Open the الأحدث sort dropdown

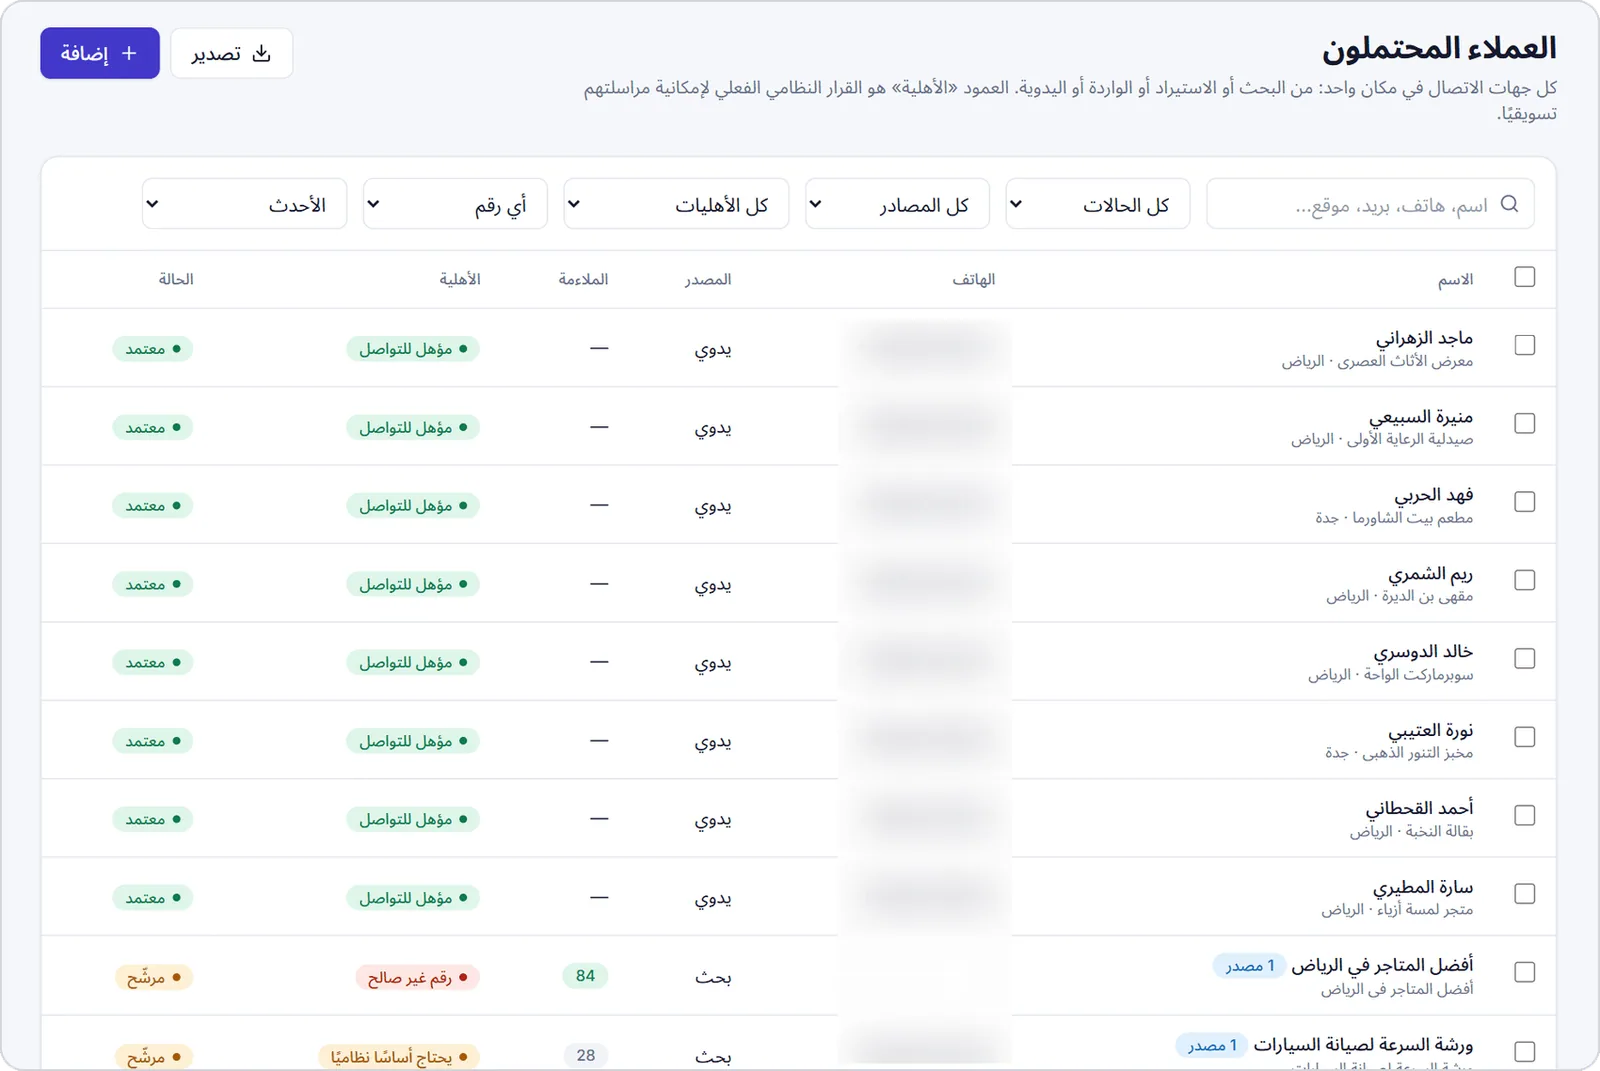(x=244, y=204)
